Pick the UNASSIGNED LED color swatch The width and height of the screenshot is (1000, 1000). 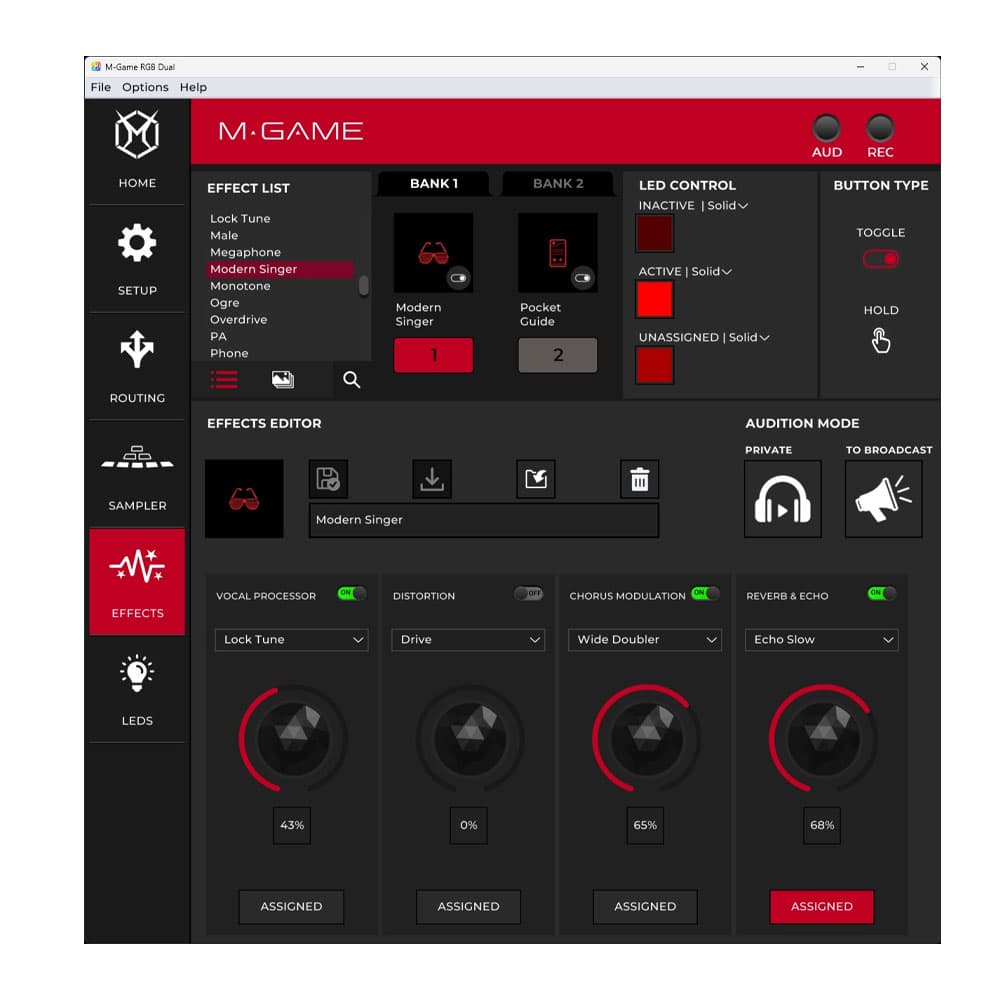coord(654,365)
